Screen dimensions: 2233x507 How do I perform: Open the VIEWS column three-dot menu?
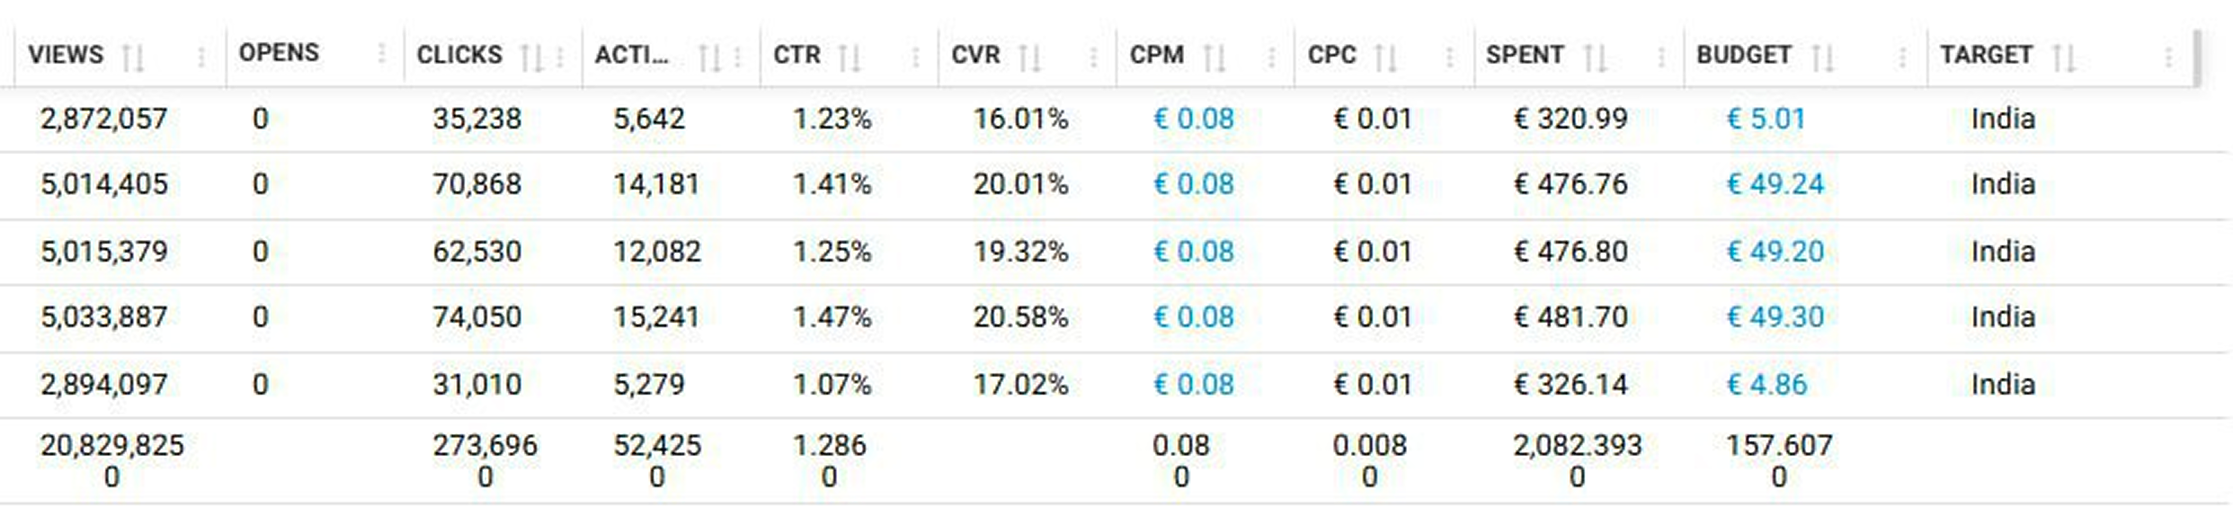[202, 58]
